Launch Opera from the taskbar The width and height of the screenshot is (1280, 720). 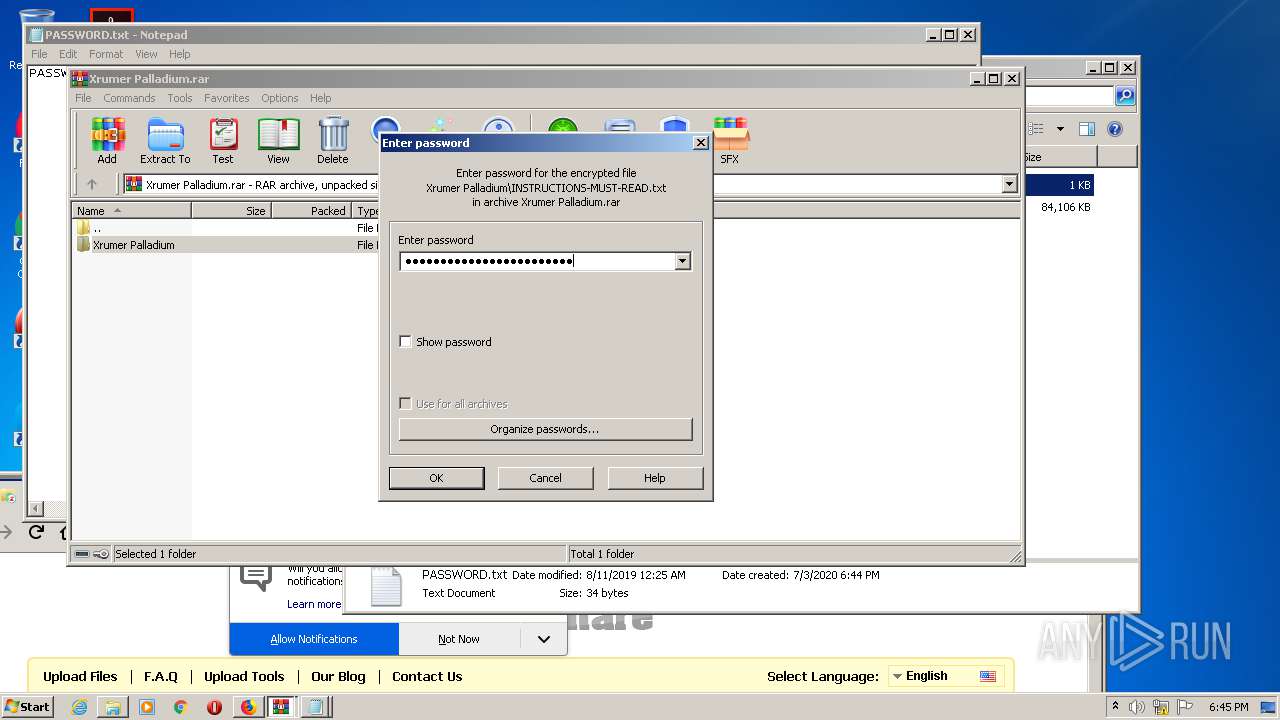click(214, 707)
